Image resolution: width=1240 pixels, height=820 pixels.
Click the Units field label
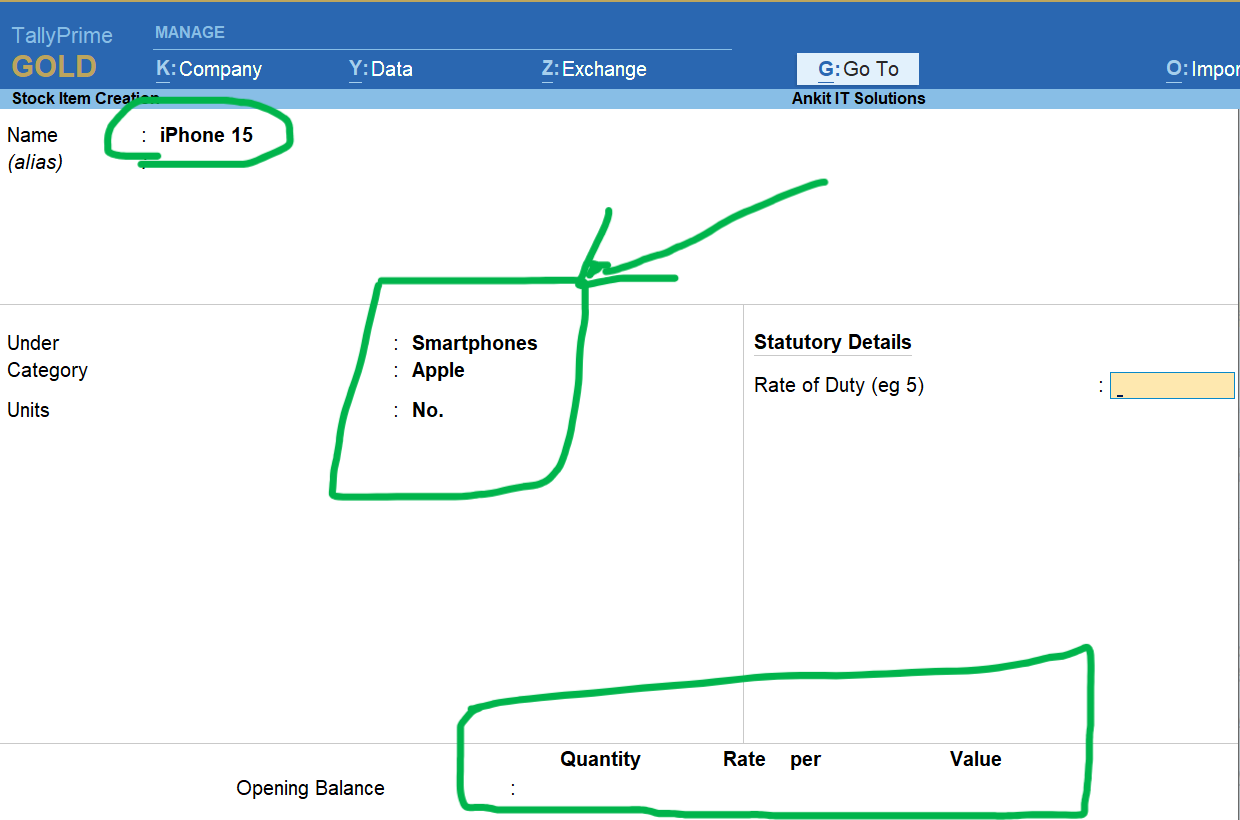click(x=28, y=410)
